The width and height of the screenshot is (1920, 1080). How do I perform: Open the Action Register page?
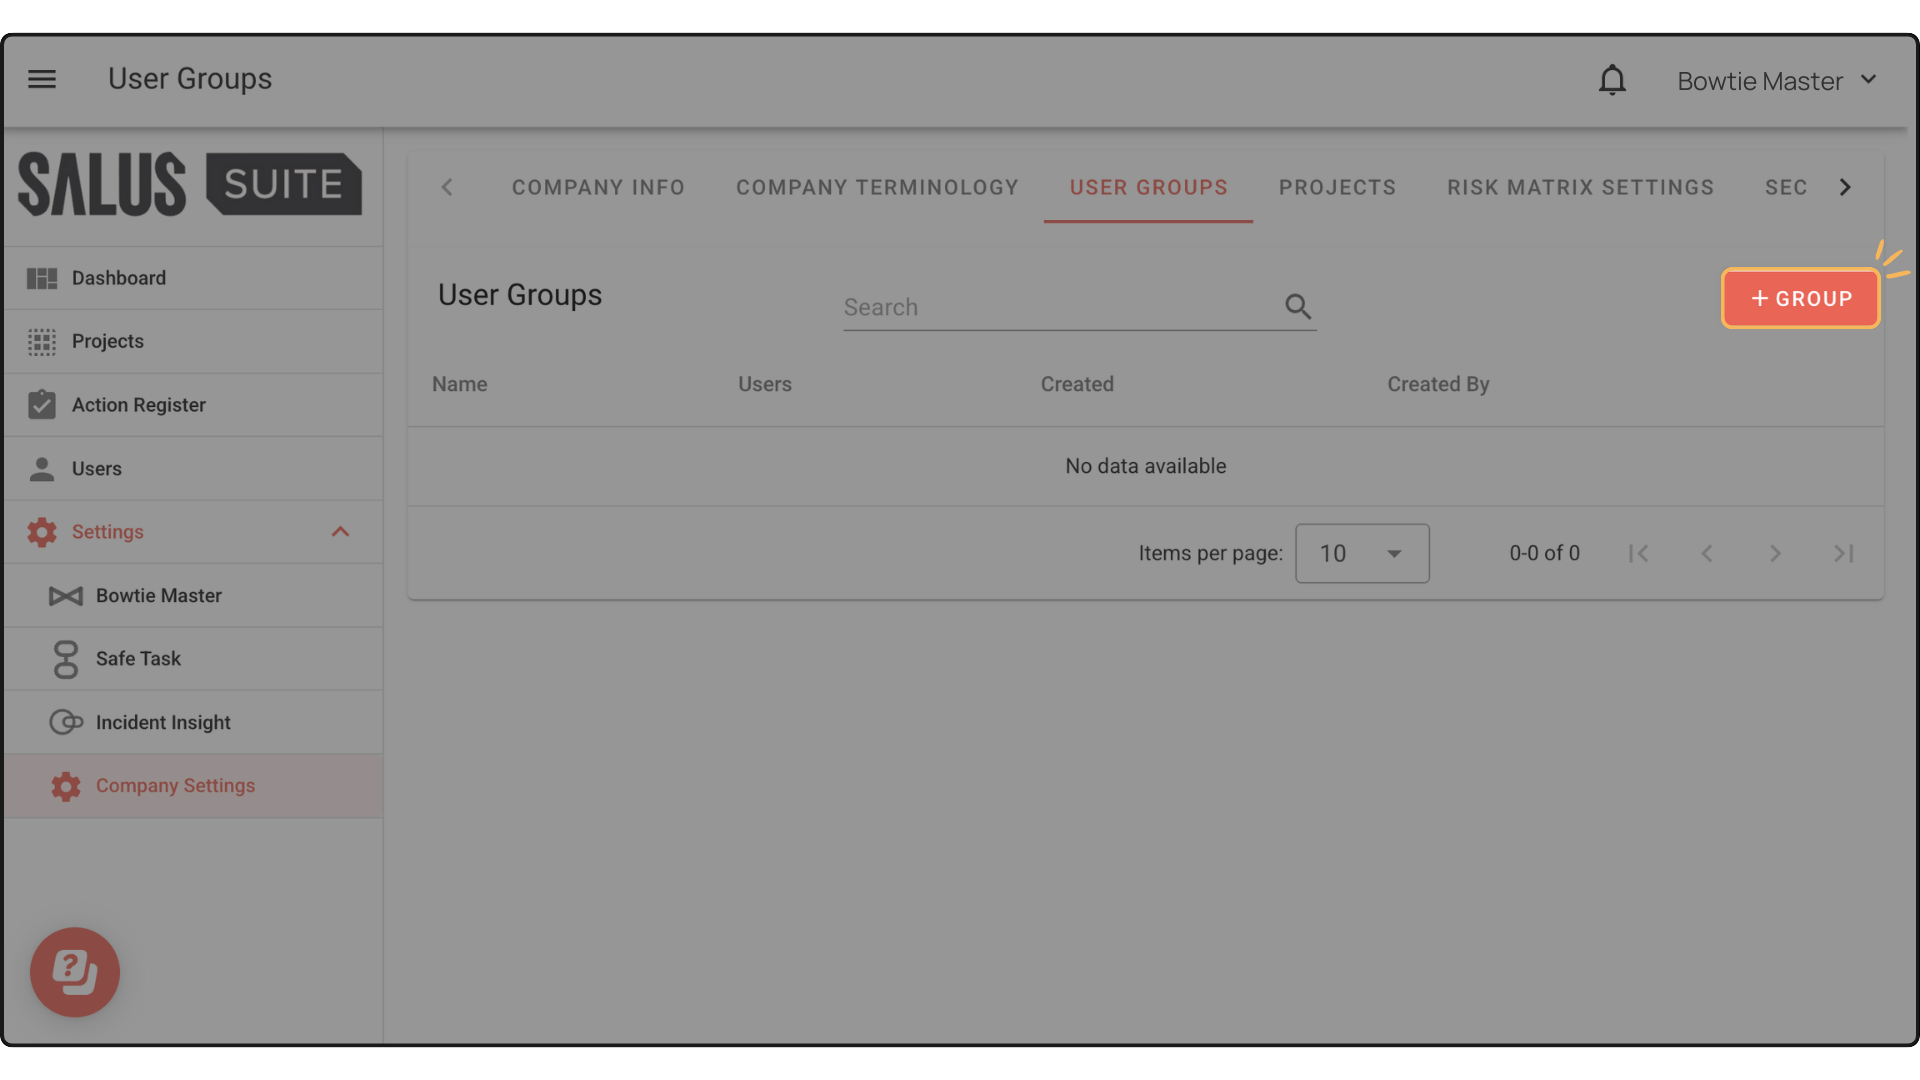coord(138,405)
